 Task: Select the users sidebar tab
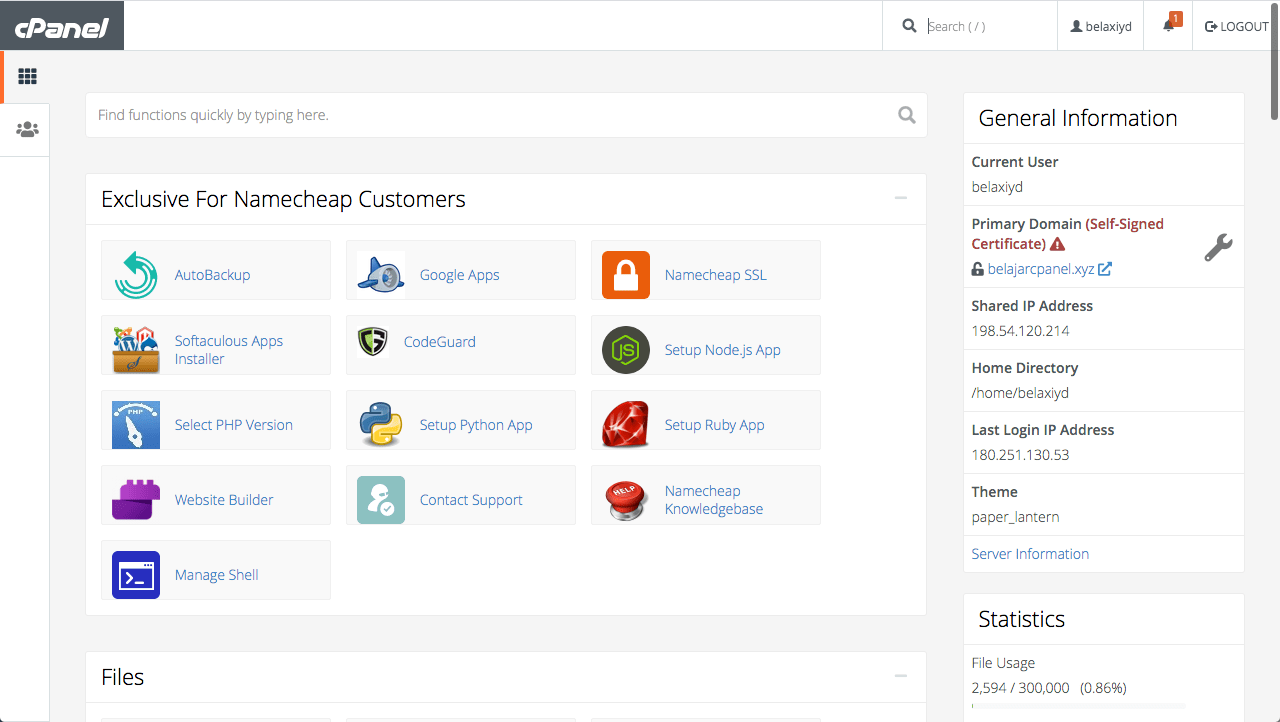click(x=27, y=129)
